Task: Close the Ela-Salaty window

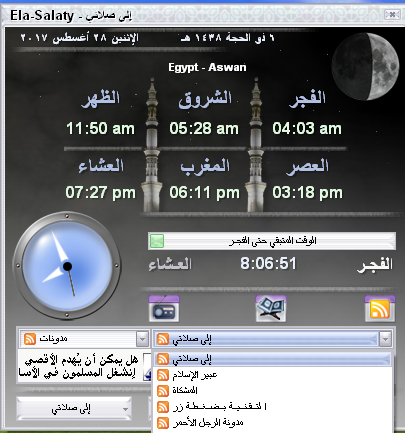Action: pyautogui.click(x=392, y=14)
